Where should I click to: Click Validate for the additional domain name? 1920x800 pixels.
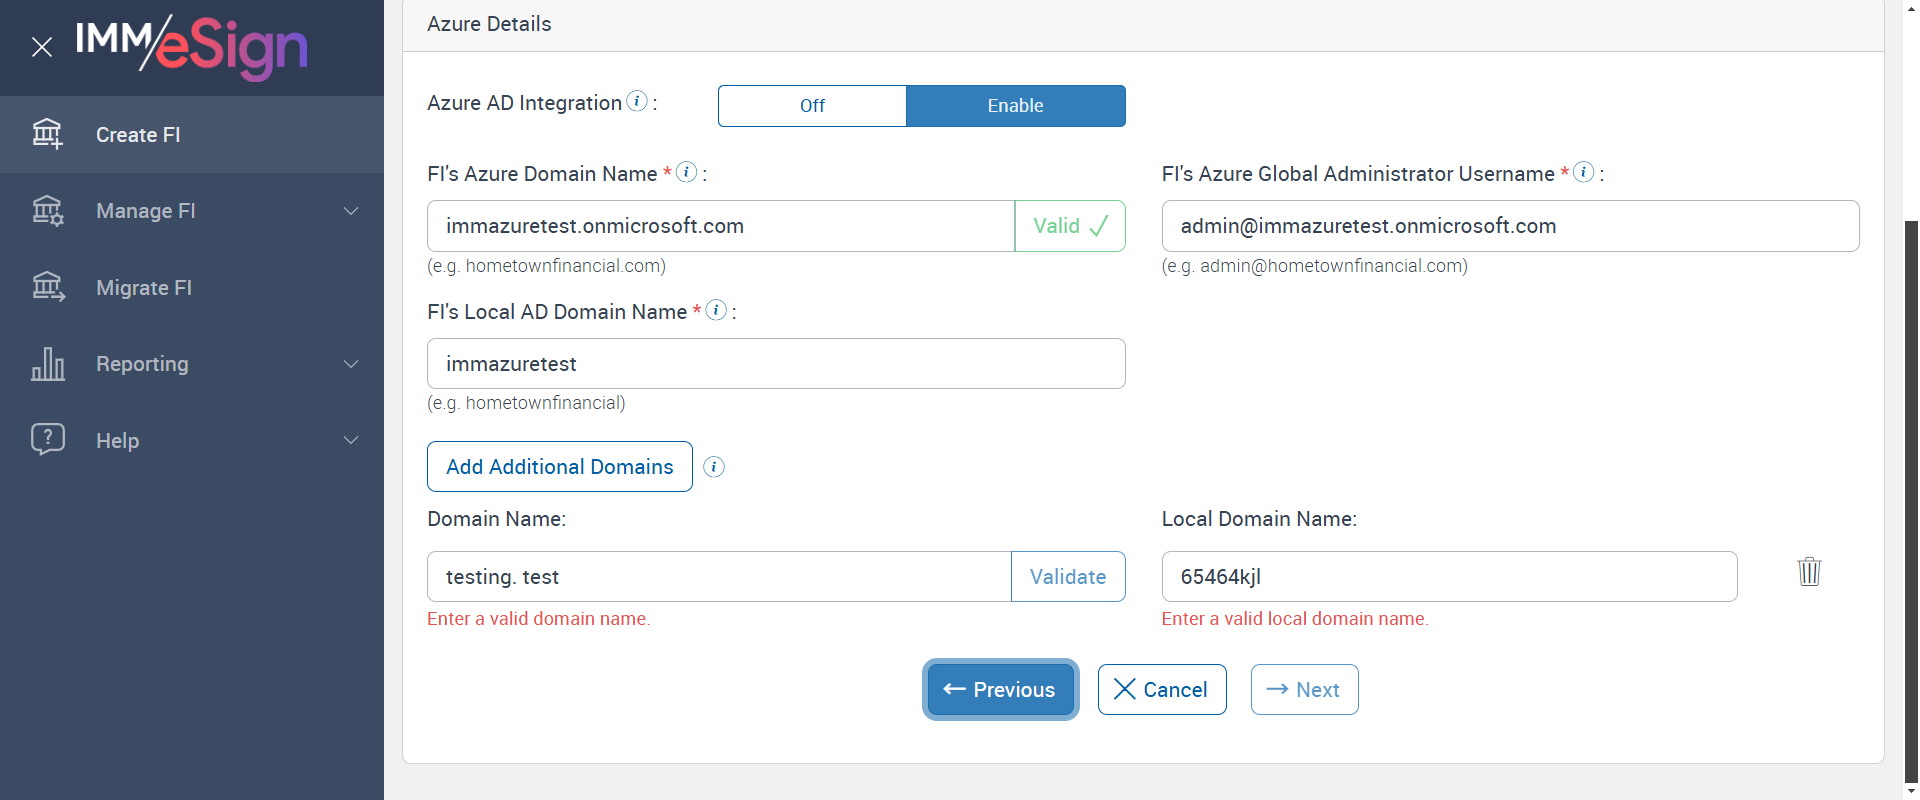[x=1067, y=577]
